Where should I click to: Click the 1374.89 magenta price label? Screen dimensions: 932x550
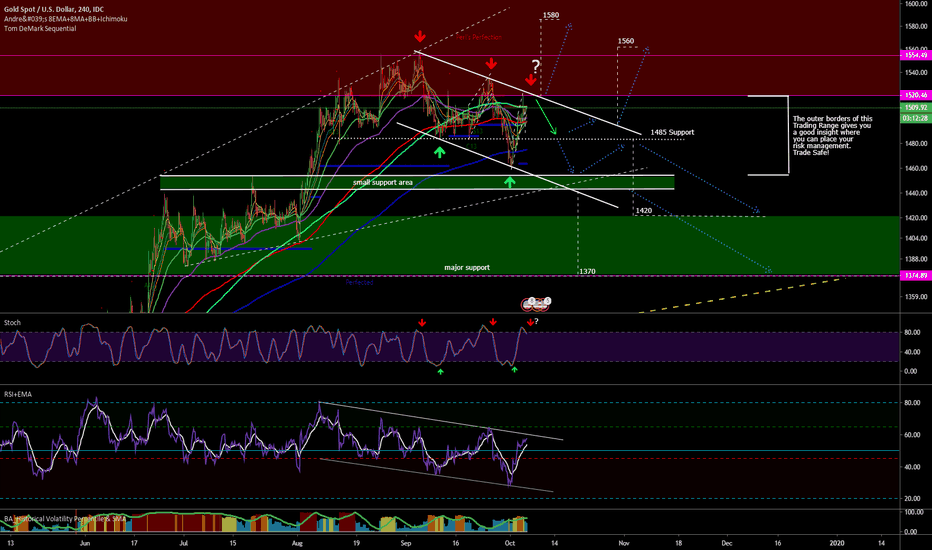pos(916,275)
